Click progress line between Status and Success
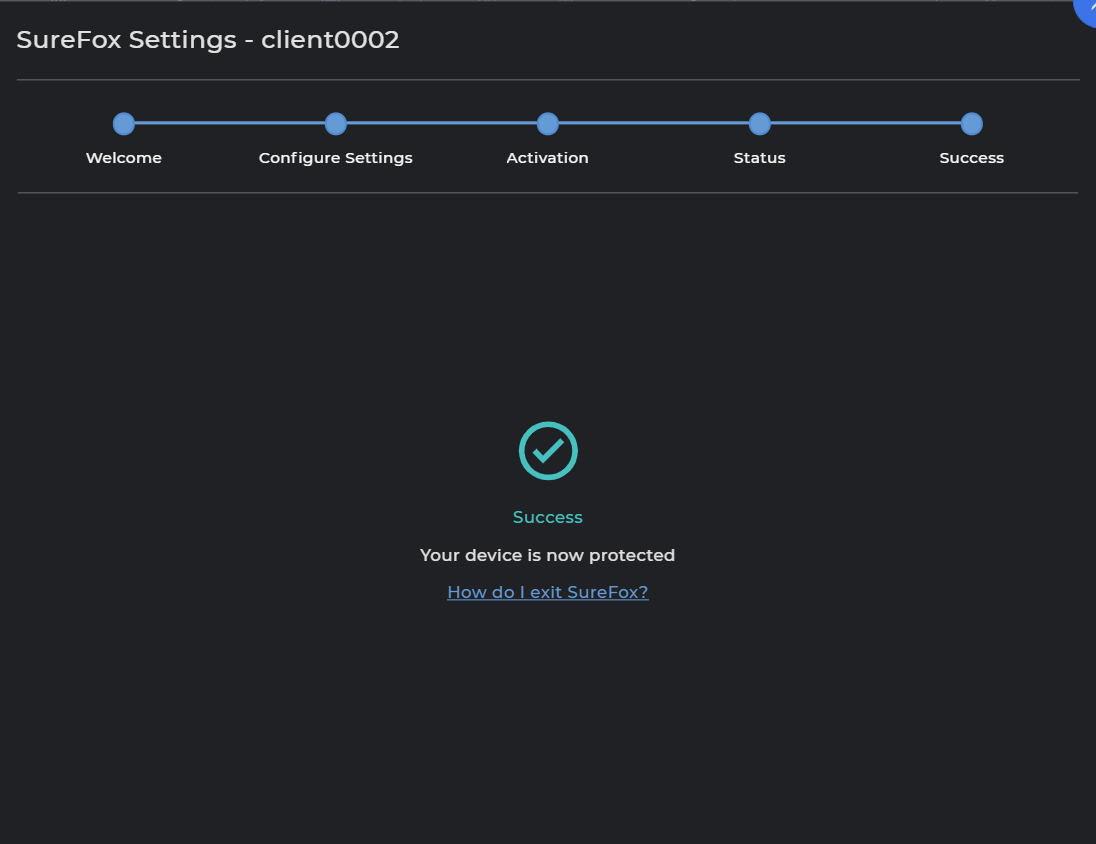Image resolution: width=1096 pixels, height=844 pixels. click(x=866, y=123)
